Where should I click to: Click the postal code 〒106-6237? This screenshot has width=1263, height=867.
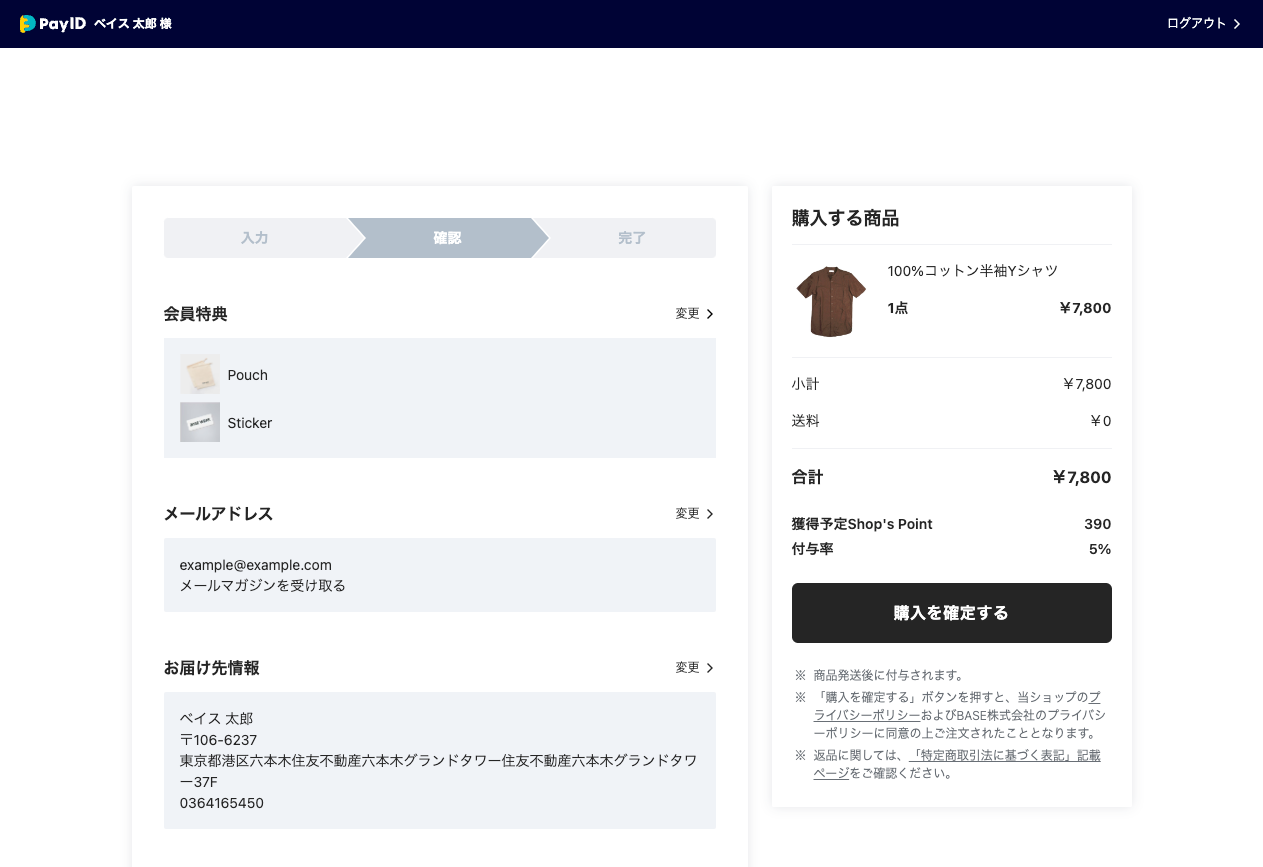point(219,740)
